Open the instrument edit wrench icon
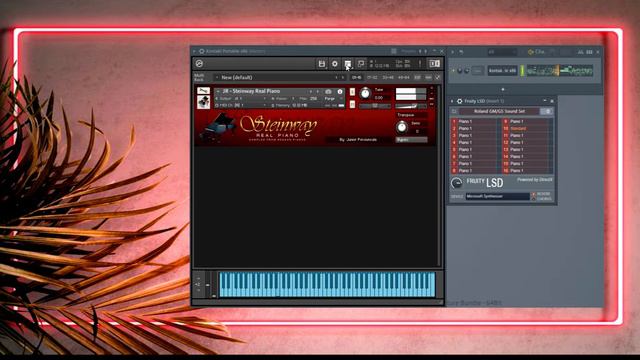 [203, 91]
